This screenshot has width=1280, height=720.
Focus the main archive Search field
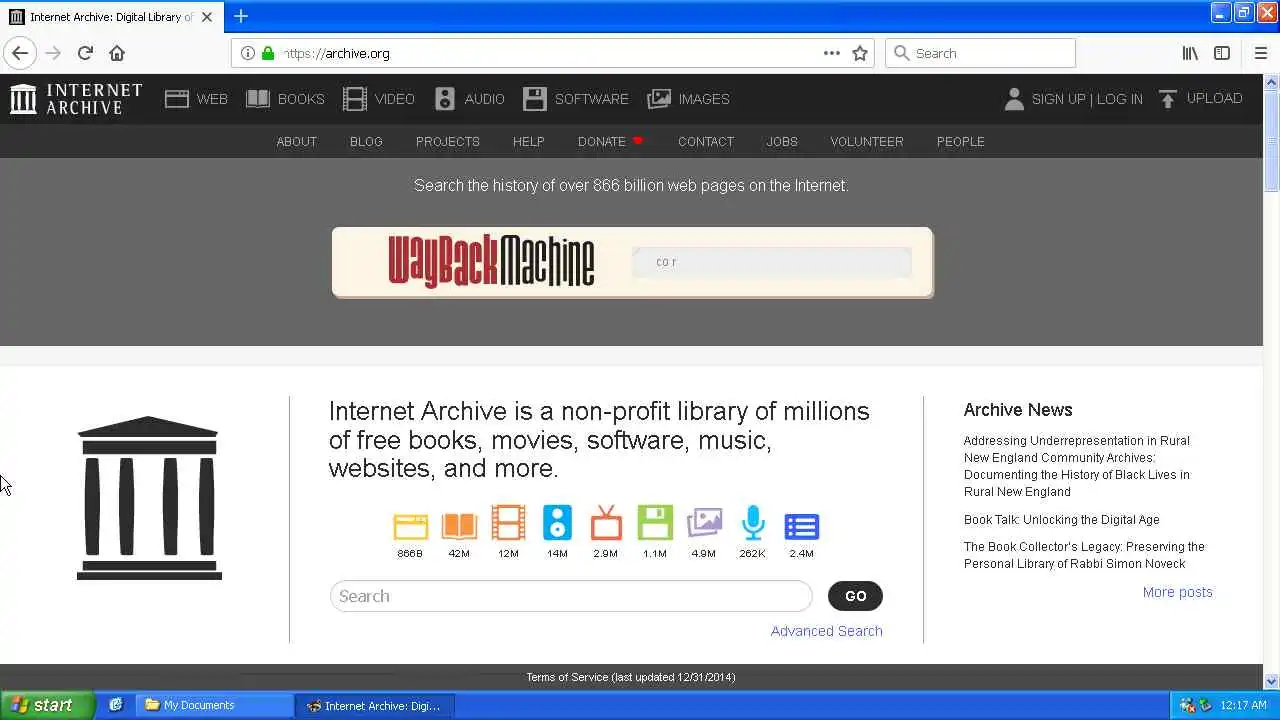[571, 596]
